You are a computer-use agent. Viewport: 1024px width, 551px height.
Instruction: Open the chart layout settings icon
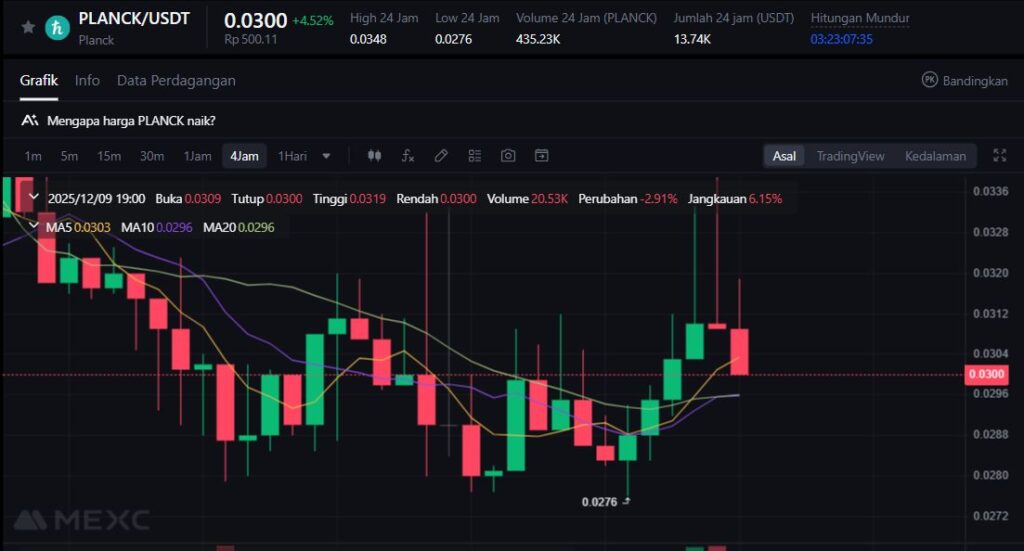[x=475, y=156]
